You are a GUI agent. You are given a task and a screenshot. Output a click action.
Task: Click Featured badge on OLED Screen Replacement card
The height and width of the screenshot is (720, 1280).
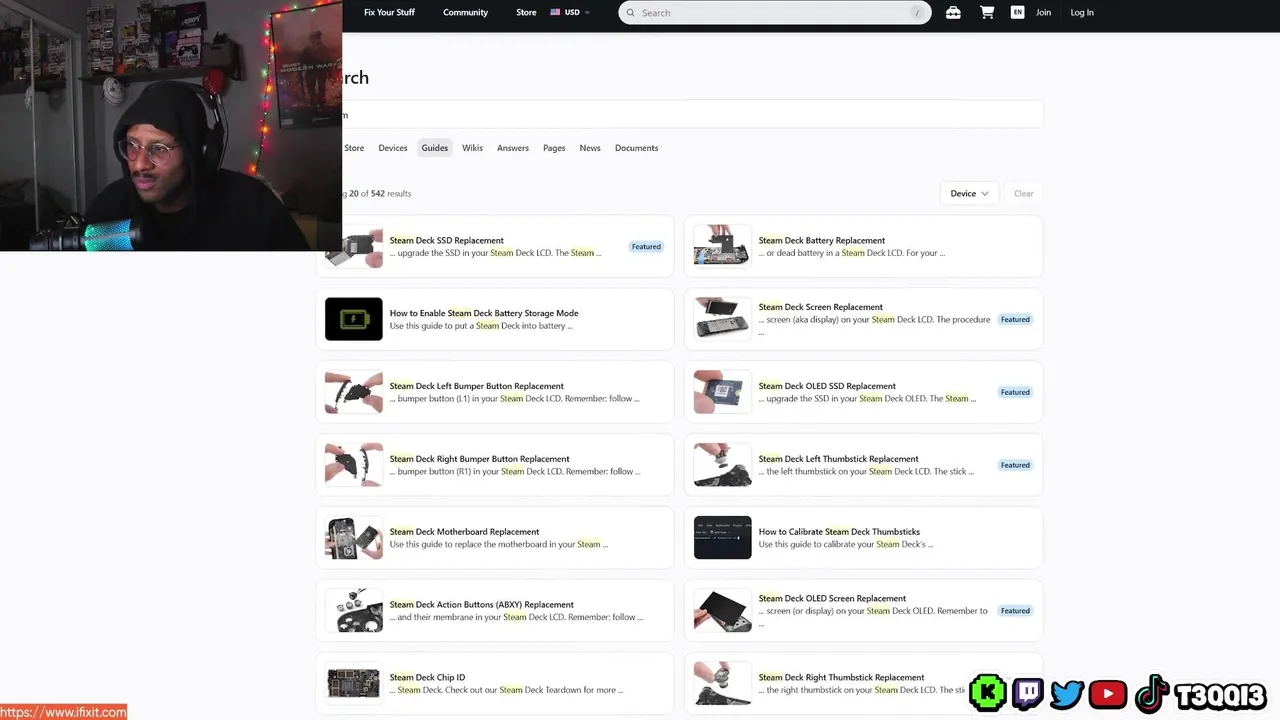pos(1015,611)
